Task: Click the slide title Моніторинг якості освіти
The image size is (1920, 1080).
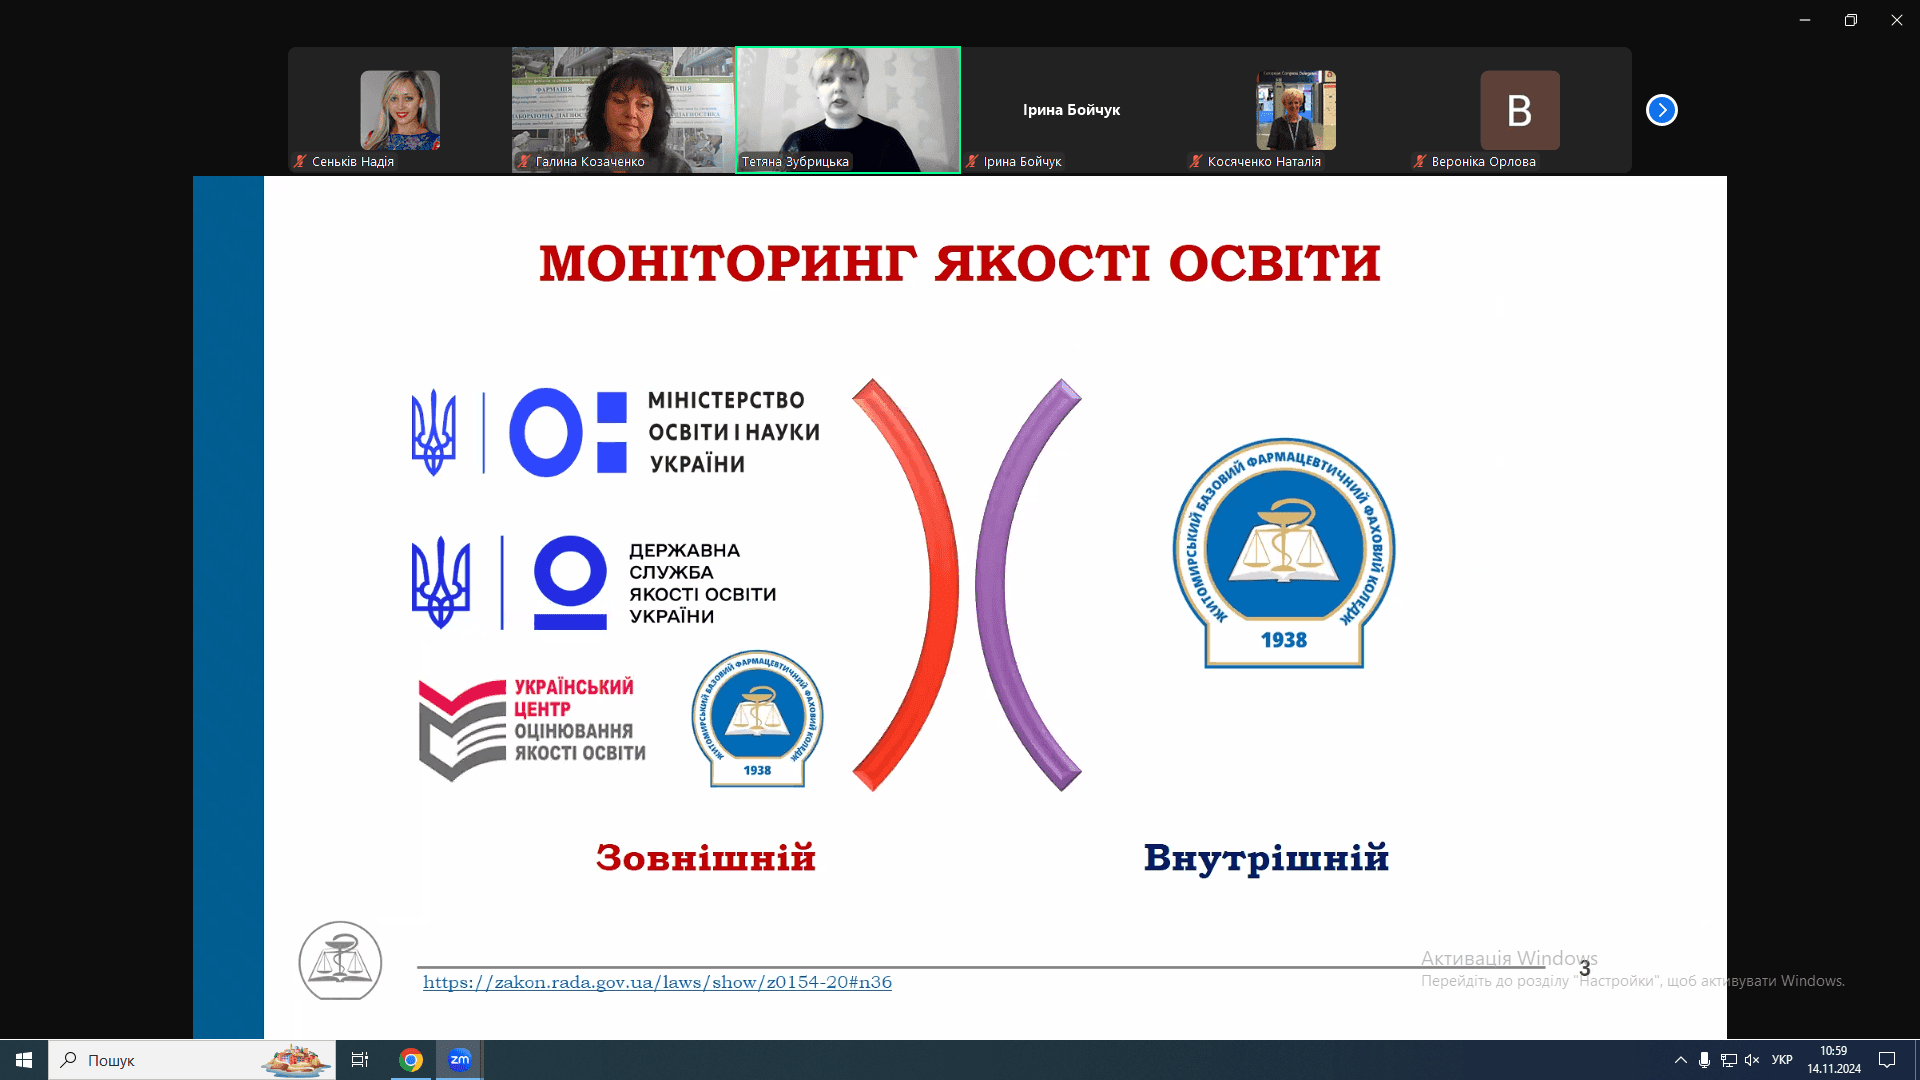Action: (960, 263)
